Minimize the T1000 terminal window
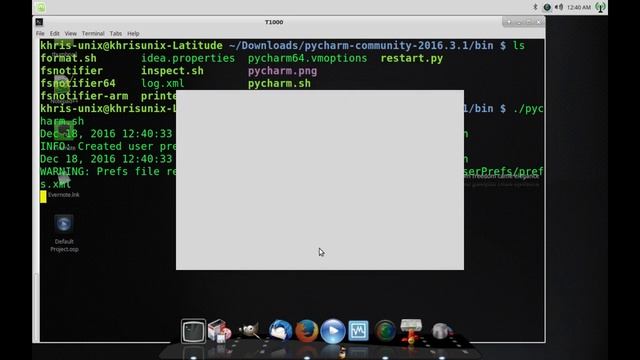Image resolution: width=640 pixels, height=360 pixels. [519, 22]
